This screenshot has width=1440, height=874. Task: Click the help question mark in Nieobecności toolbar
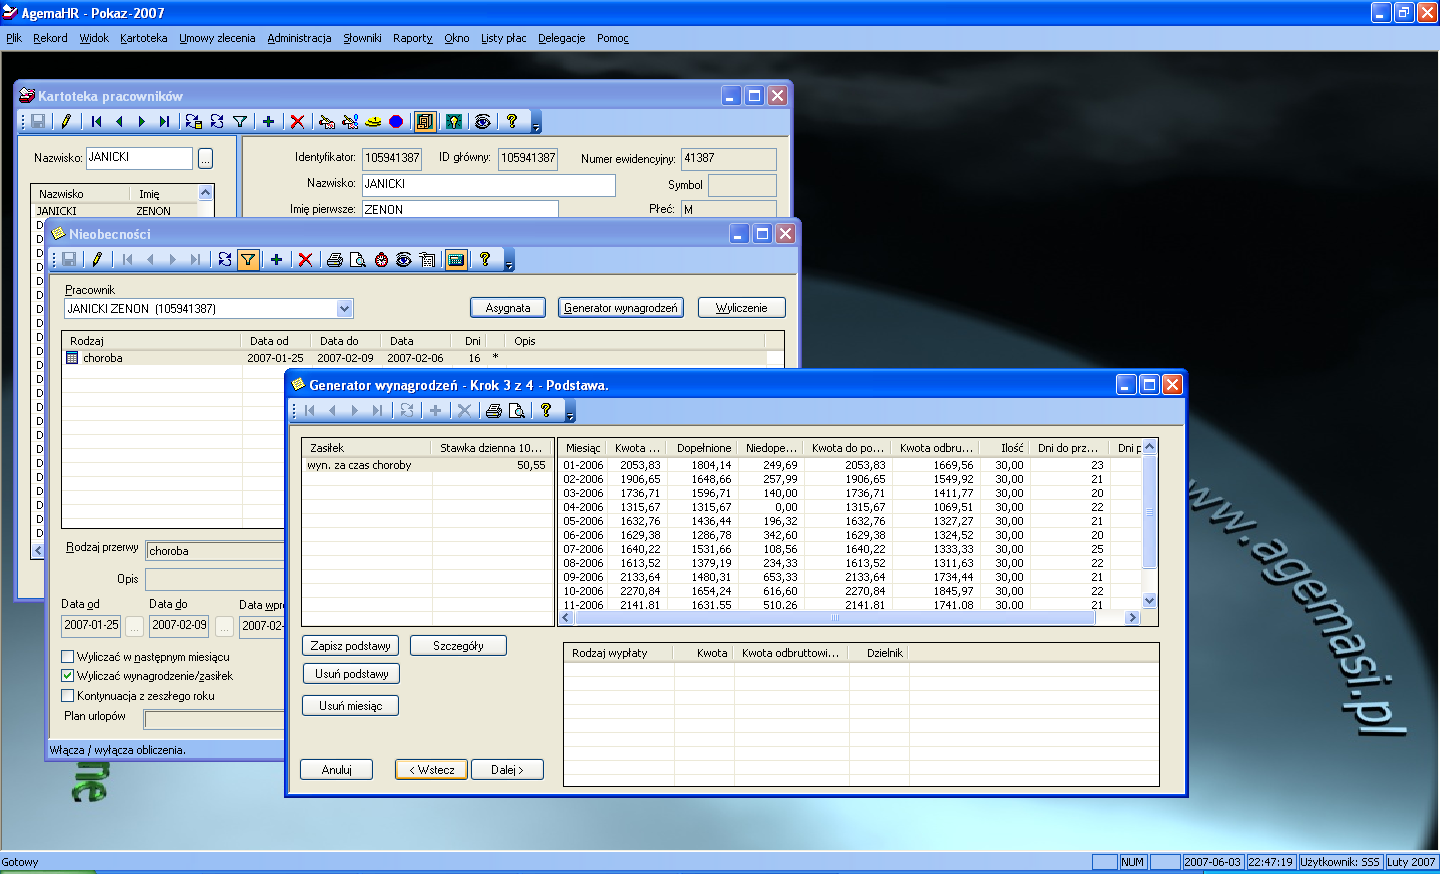485,259
